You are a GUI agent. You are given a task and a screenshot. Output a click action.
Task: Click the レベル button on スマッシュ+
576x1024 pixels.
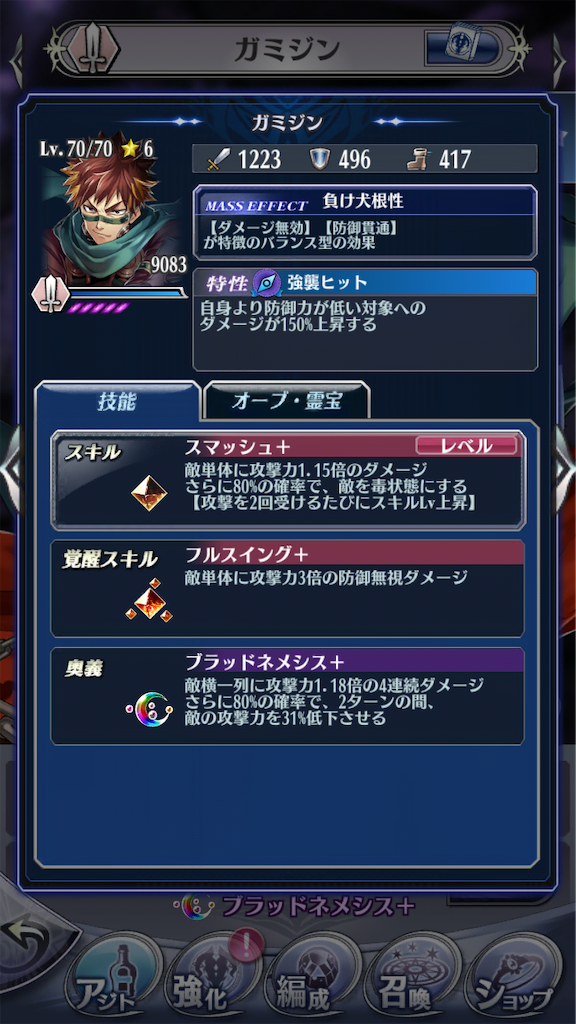466,446
